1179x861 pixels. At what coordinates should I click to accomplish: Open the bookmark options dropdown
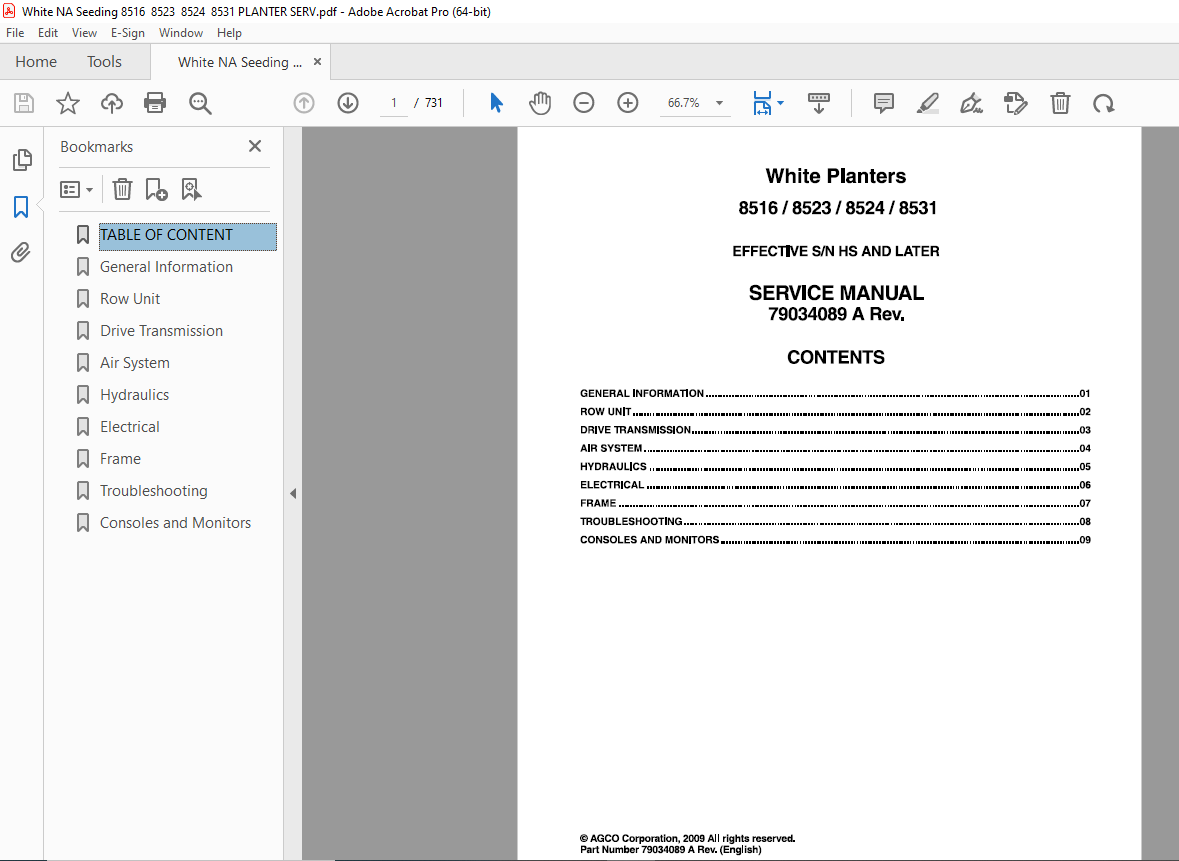click(77, 189)
